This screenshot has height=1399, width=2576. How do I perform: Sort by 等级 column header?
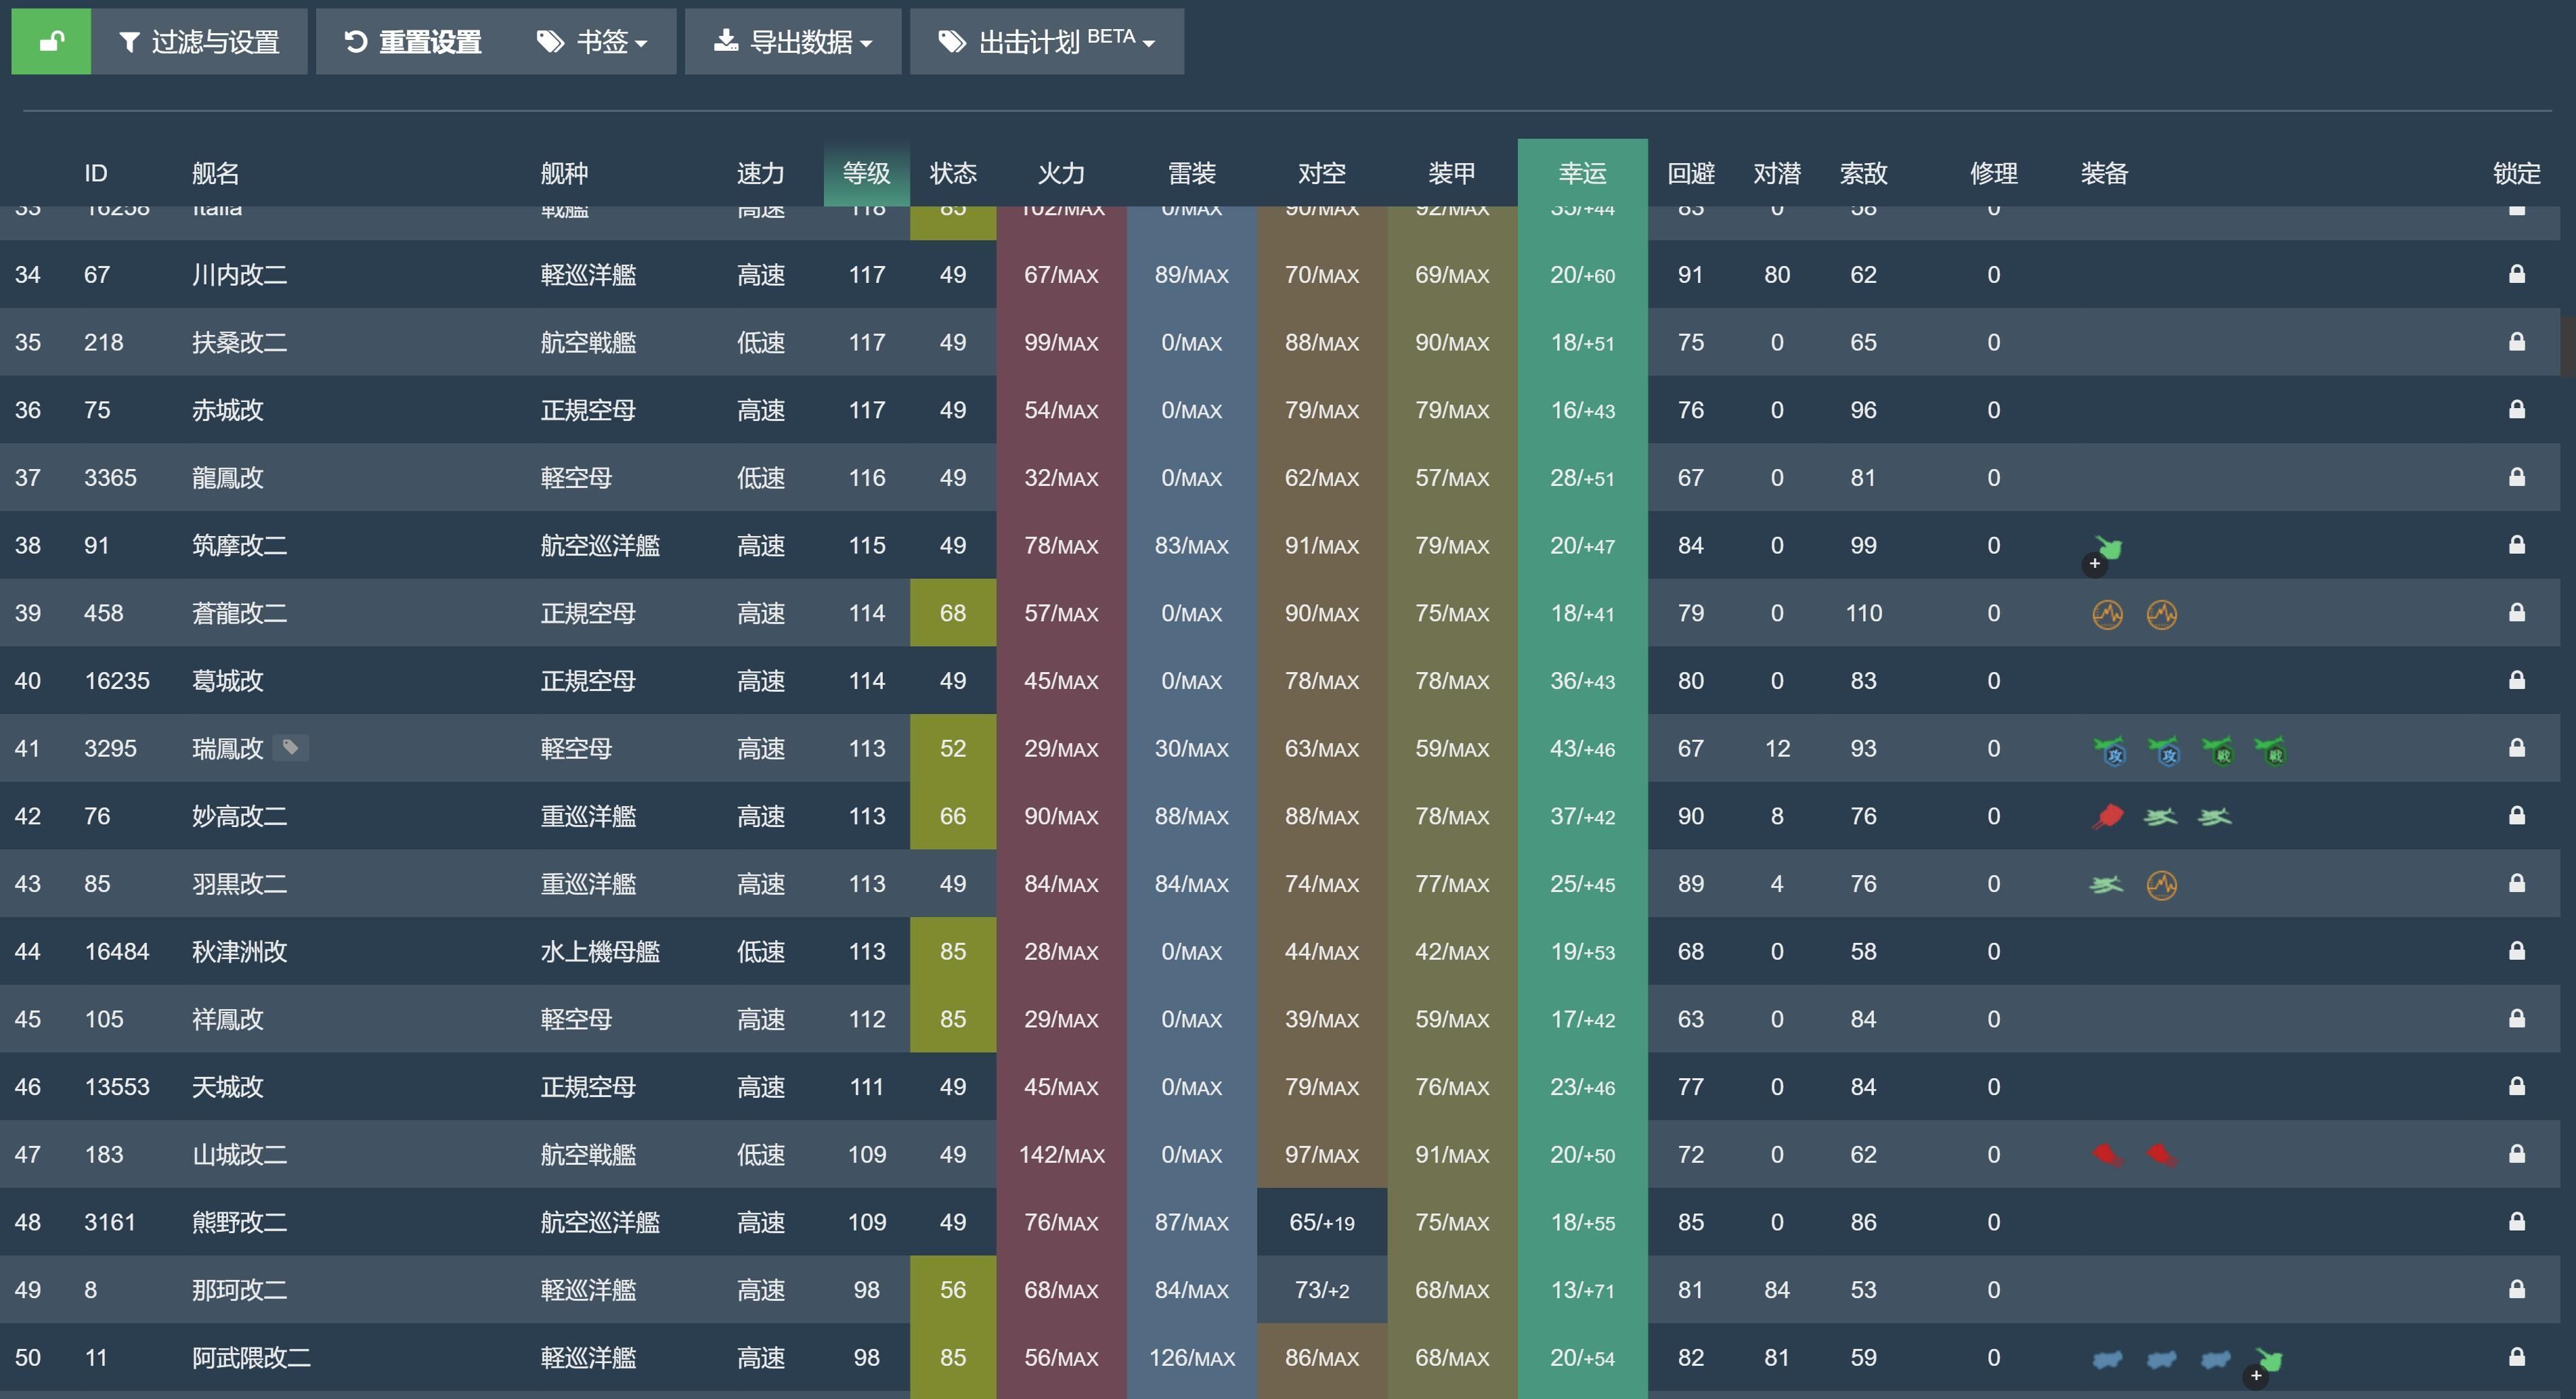866,173
